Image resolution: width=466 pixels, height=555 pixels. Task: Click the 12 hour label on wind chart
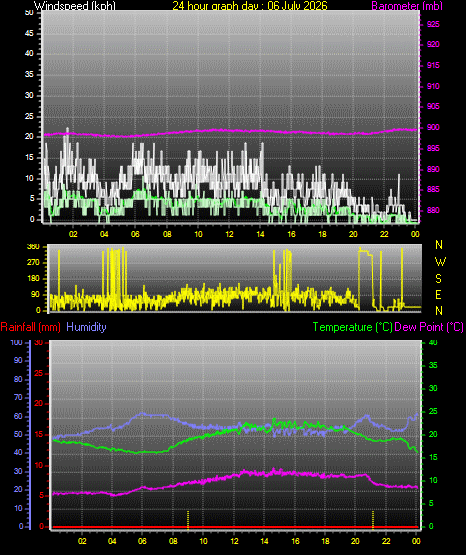click(x=229, y=234)
